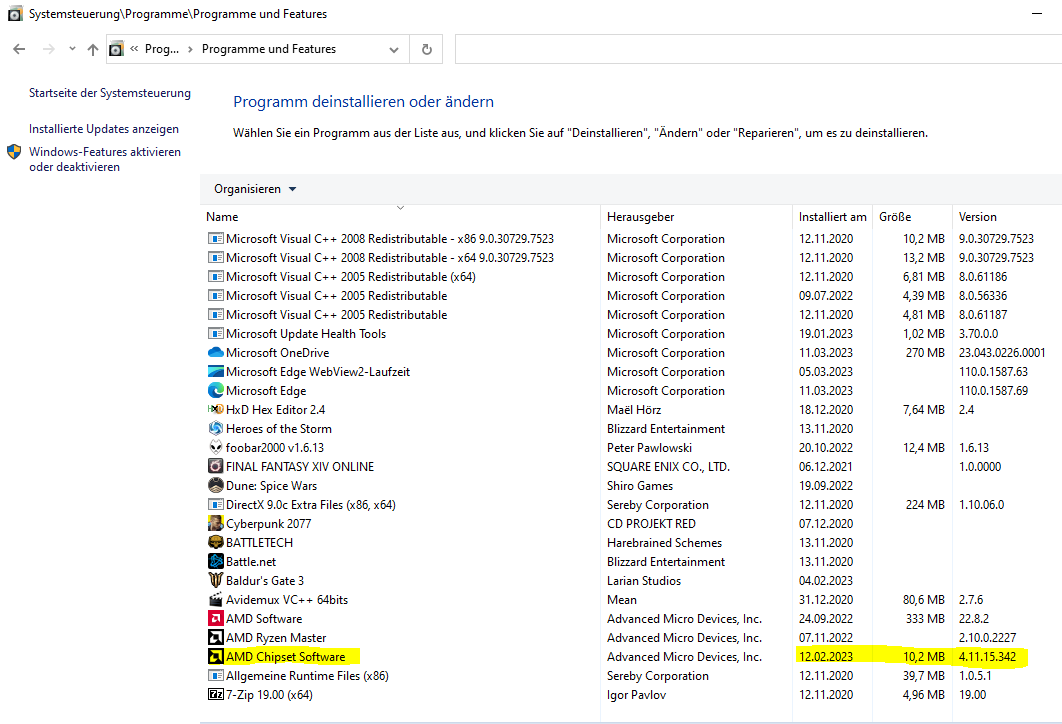Viewport: 1062px width, 724px height.
Task: Click the BATTLETECH icon
Action: 215,542
